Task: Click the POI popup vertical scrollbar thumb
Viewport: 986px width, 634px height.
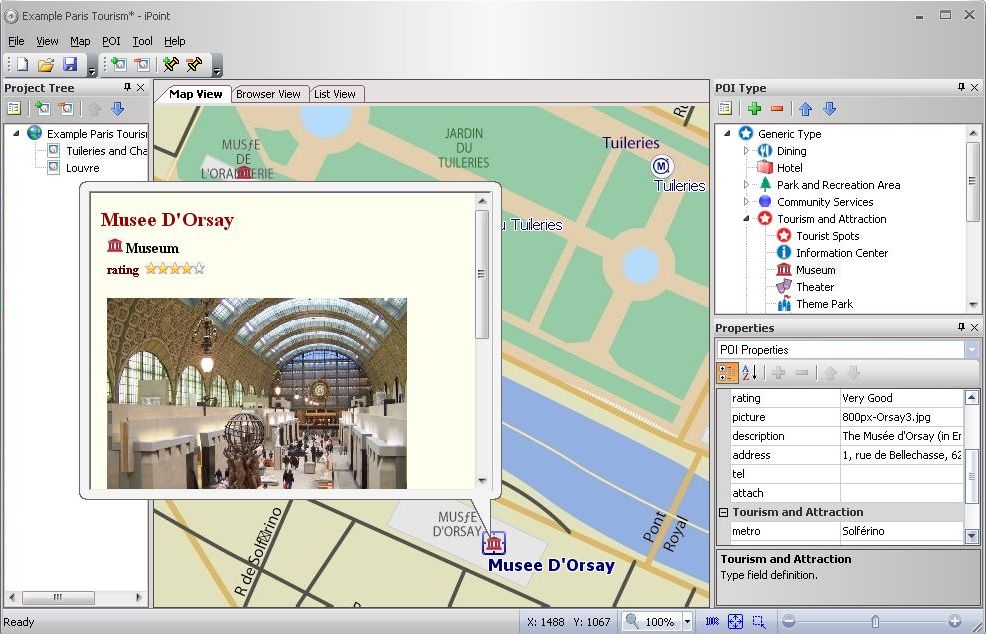Action: tap(482, 274)
